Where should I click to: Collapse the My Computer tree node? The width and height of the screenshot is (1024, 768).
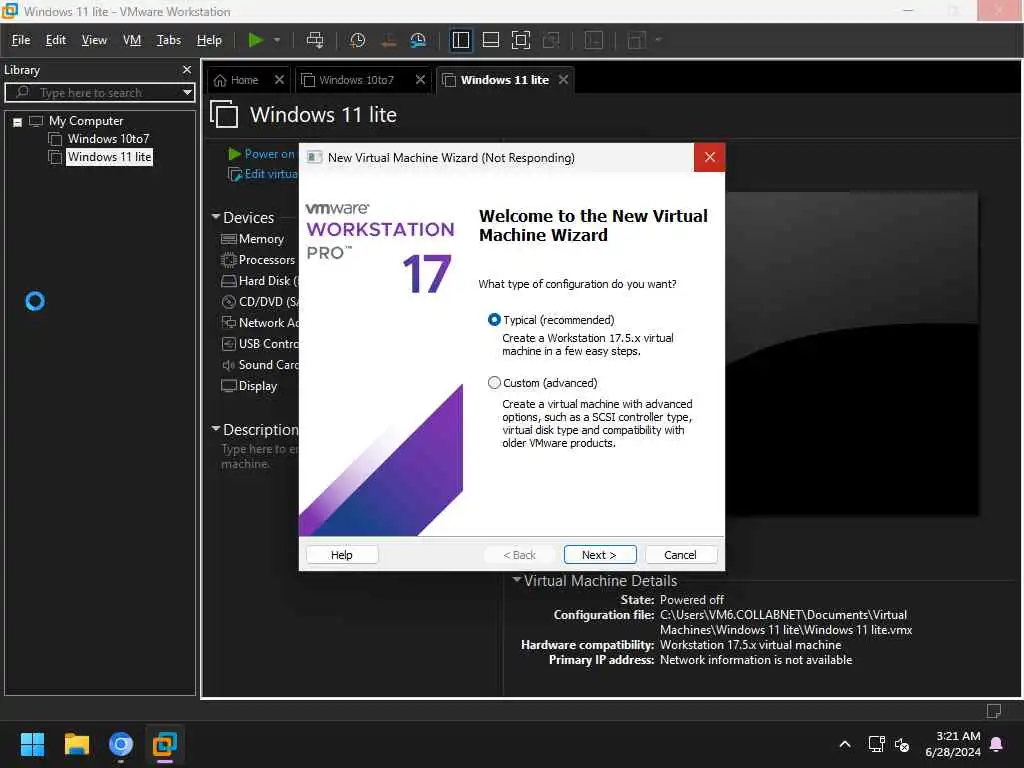tap(18, 121)
